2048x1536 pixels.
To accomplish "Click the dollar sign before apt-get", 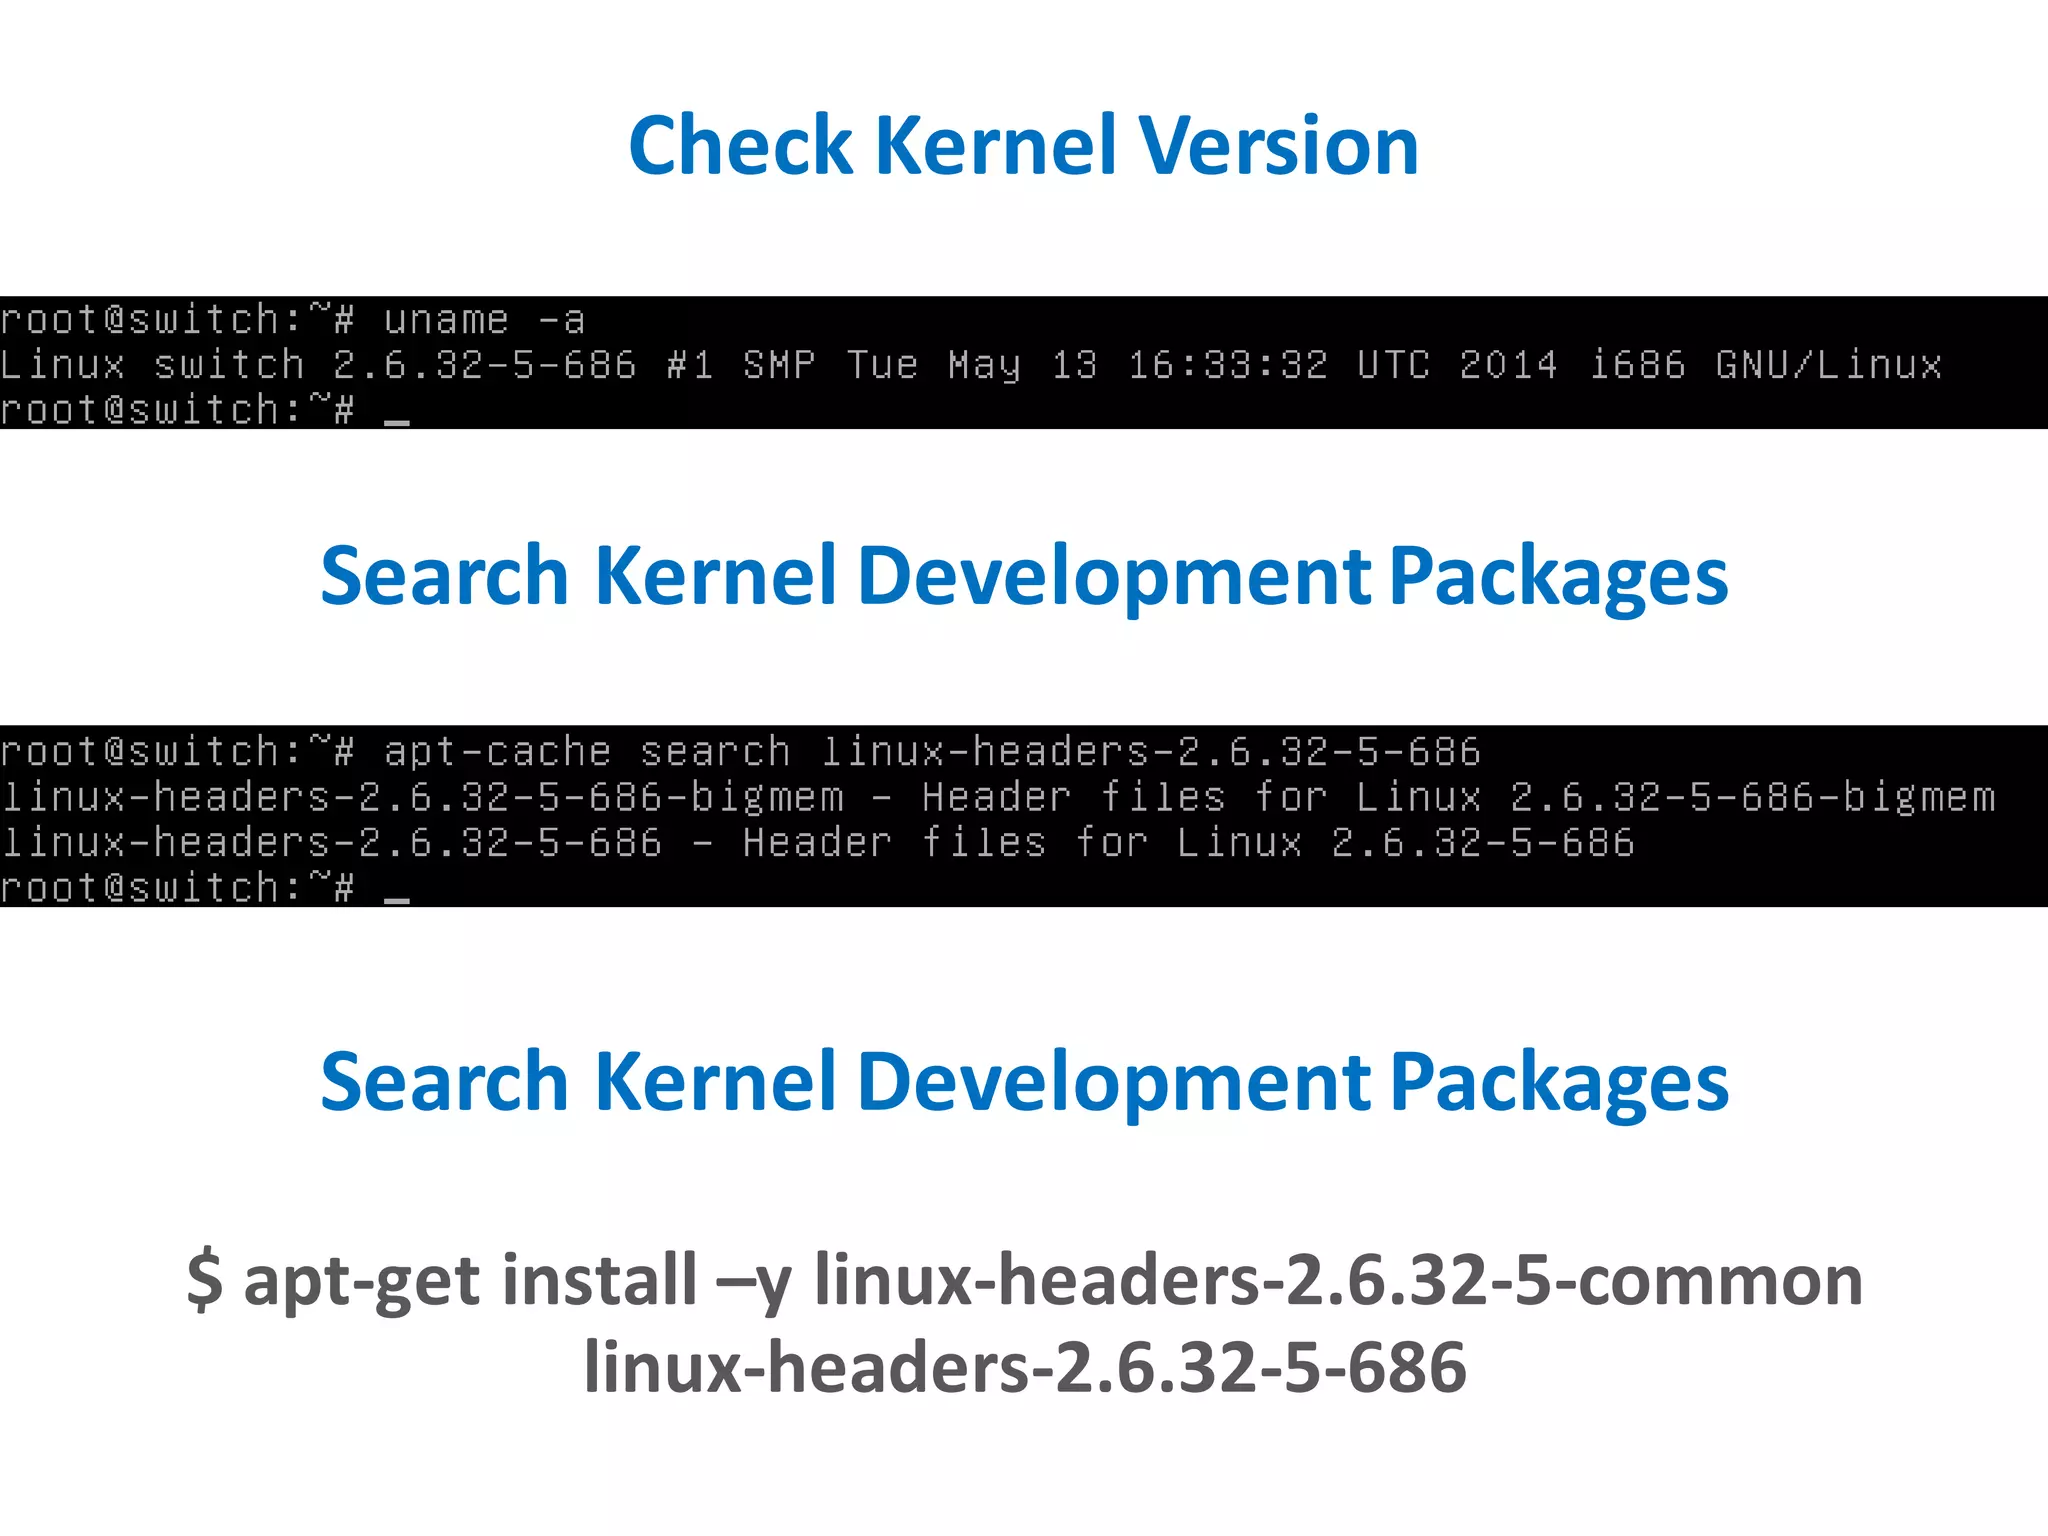I will [x=205, y=1280].
